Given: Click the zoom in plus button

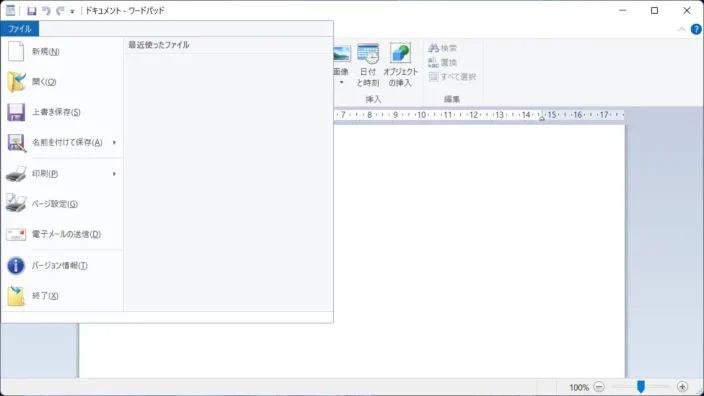Looking at the screenshot, I should pyautogui.click(x=682, y=387).
